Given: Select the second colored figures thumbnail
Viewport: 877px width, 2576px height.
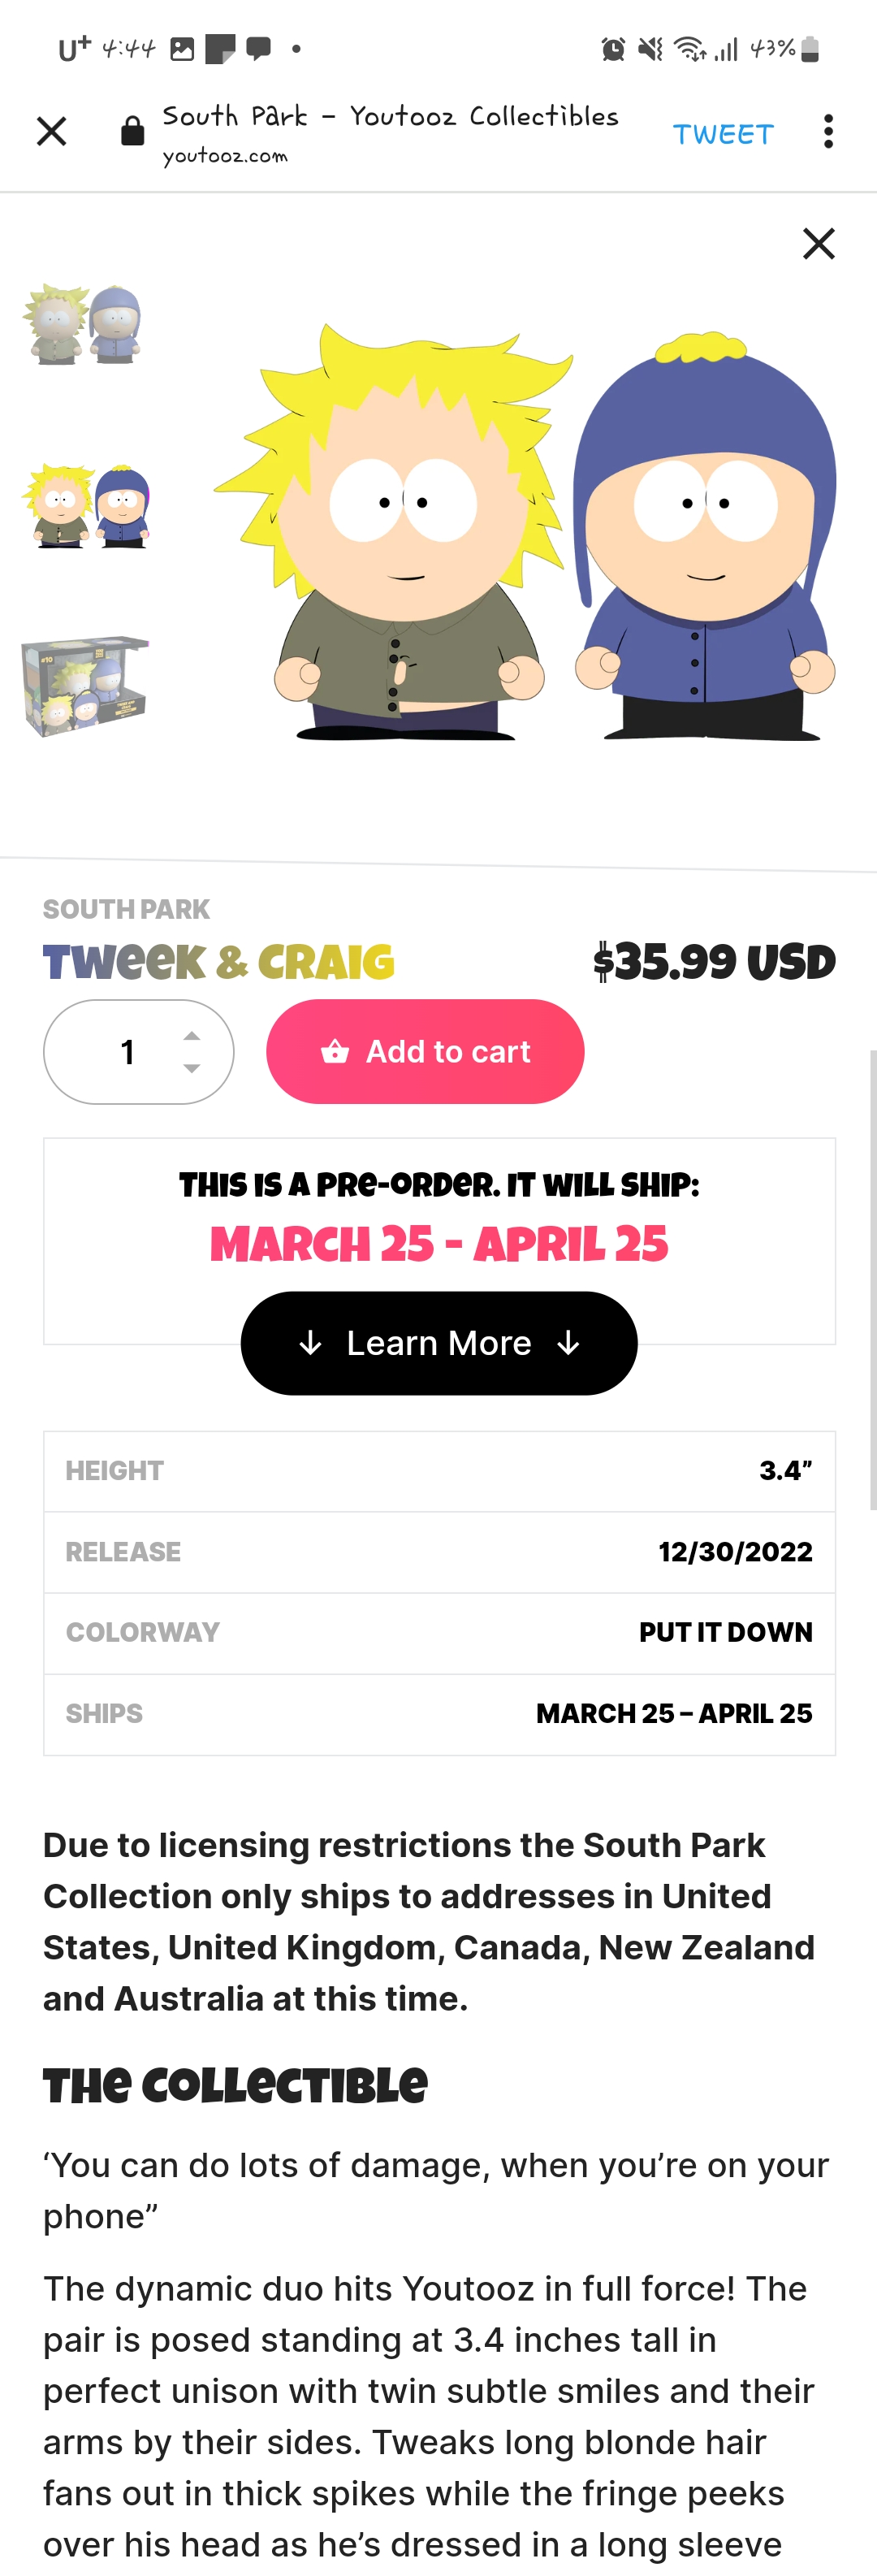Looking at the screenshot, I should [85, 506].
